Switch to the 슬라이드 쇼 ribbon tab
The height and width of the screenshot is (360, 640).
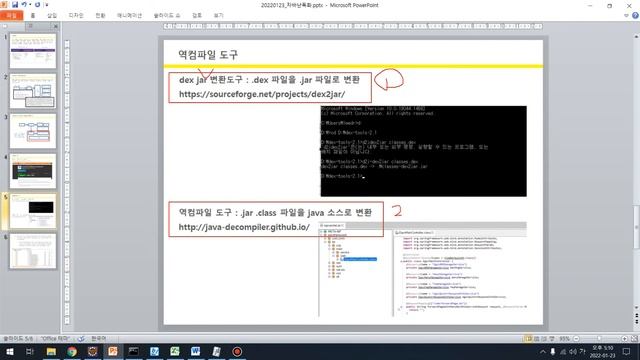(167, 16)
